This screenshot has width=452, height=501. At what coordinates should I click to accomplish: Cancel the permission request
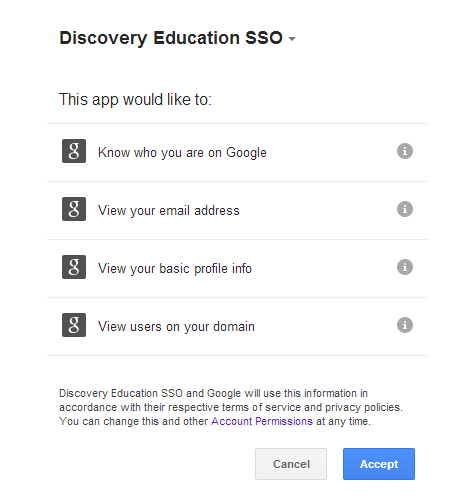(x=291, y=464)
